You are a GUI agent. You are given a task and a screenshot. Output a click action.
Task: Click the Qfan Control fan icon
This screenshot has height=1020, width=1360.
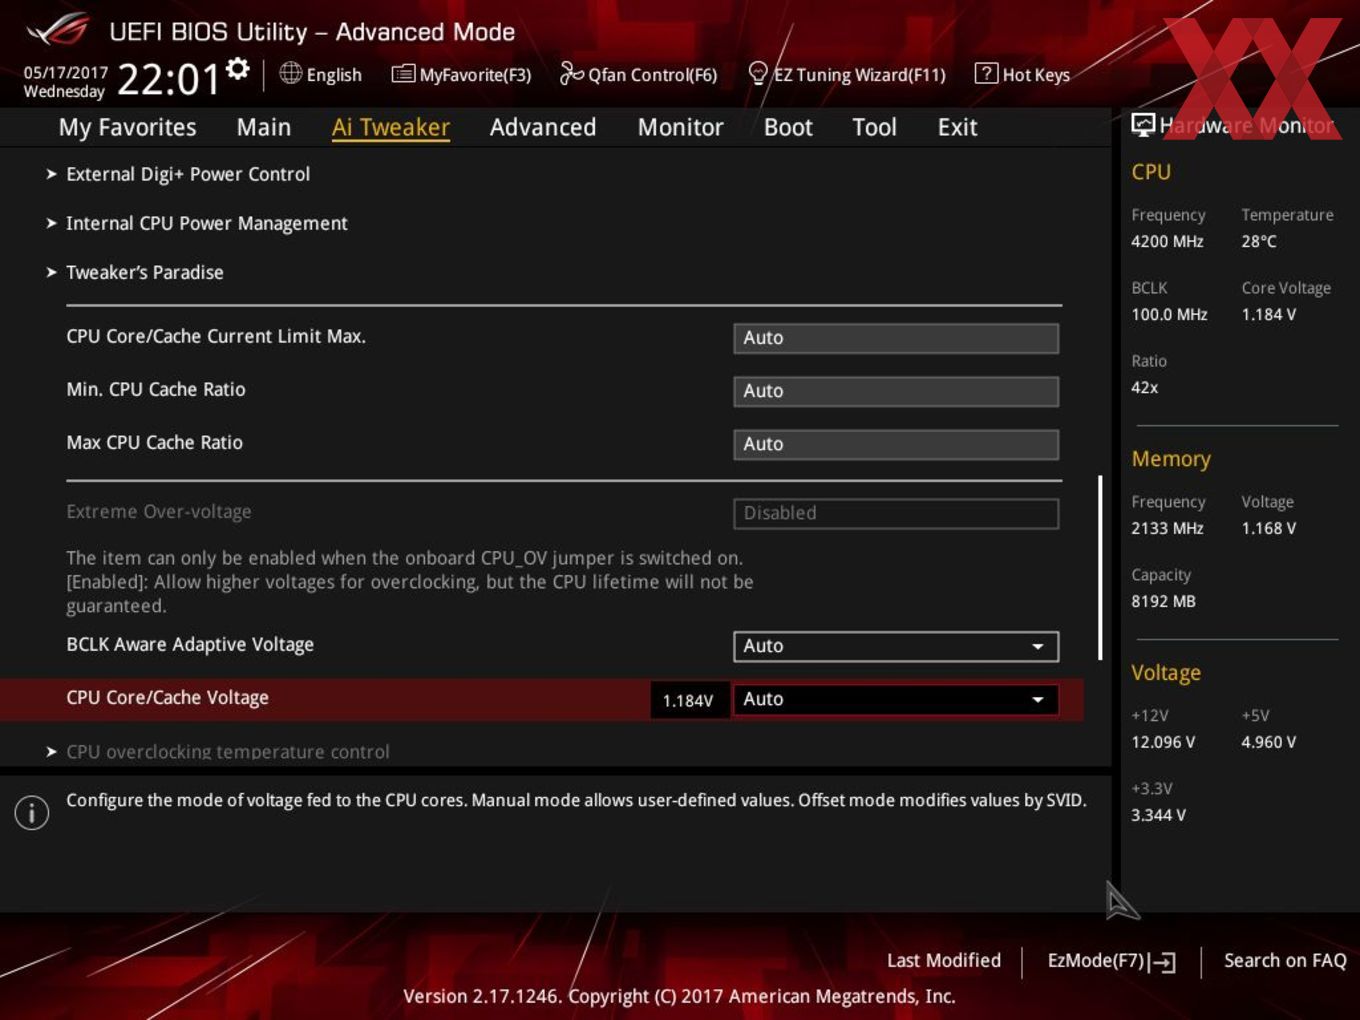point(571,73)
